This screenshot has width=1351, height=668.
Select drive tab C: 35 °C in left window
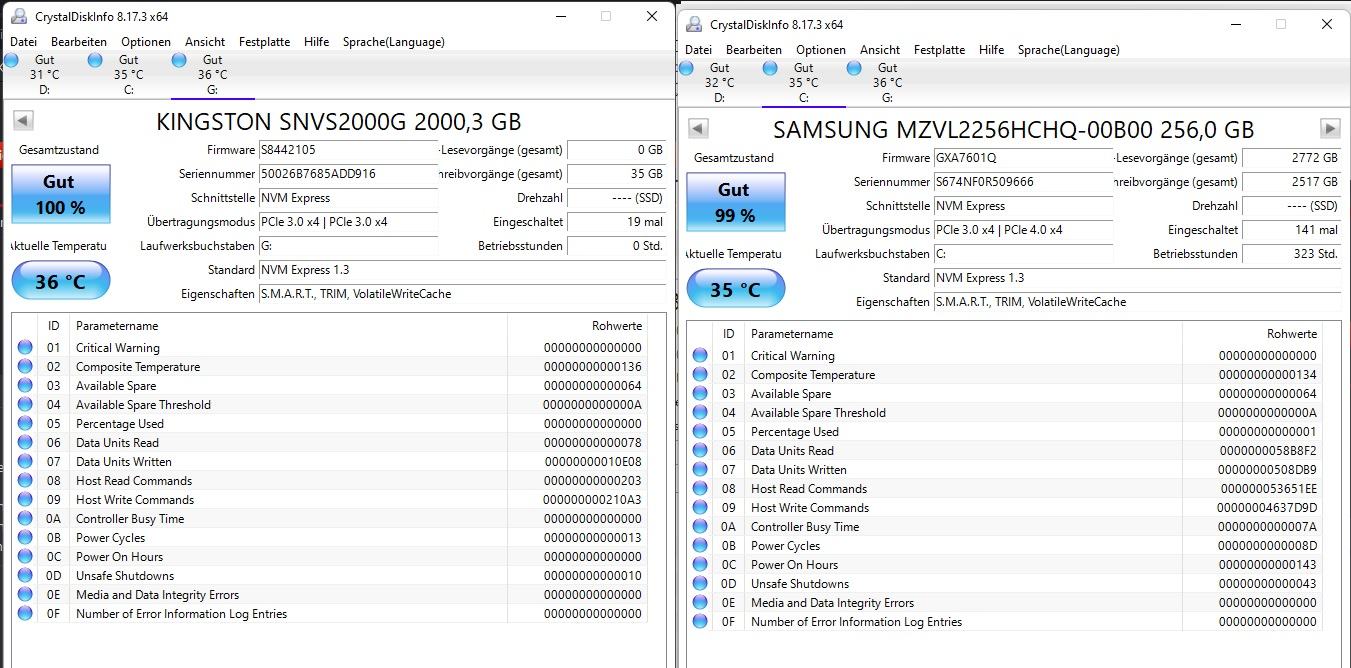tap(128, 75)
